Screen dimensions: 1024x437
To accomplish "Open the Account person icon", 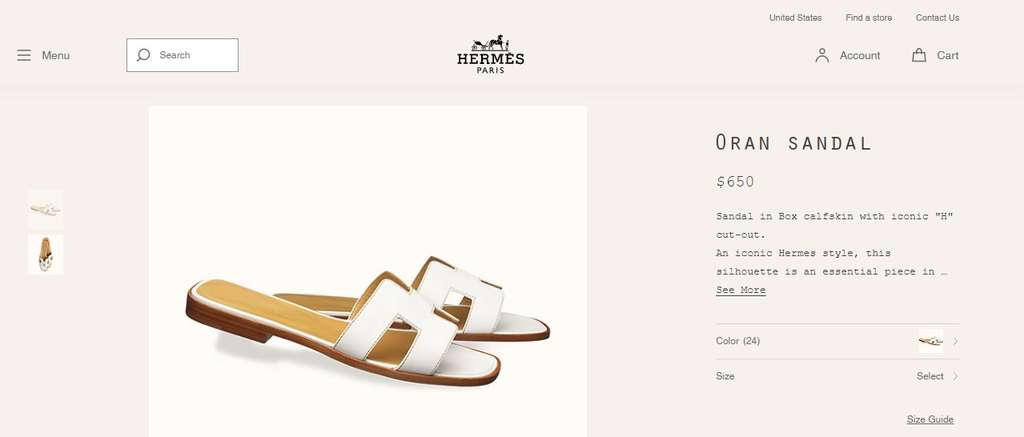I will [x=822, y=56].
